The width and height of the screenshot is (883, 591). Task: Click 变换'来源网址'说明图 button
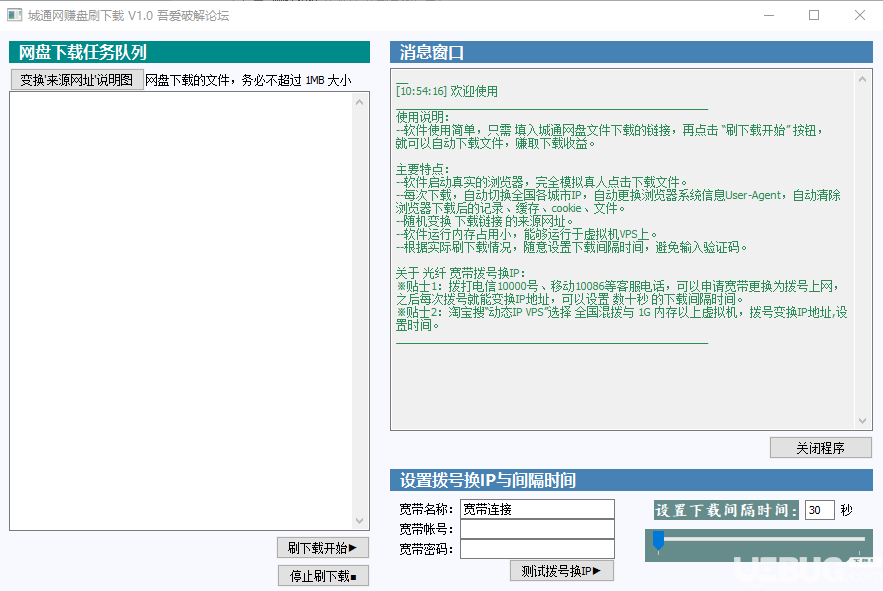[77, 80]
